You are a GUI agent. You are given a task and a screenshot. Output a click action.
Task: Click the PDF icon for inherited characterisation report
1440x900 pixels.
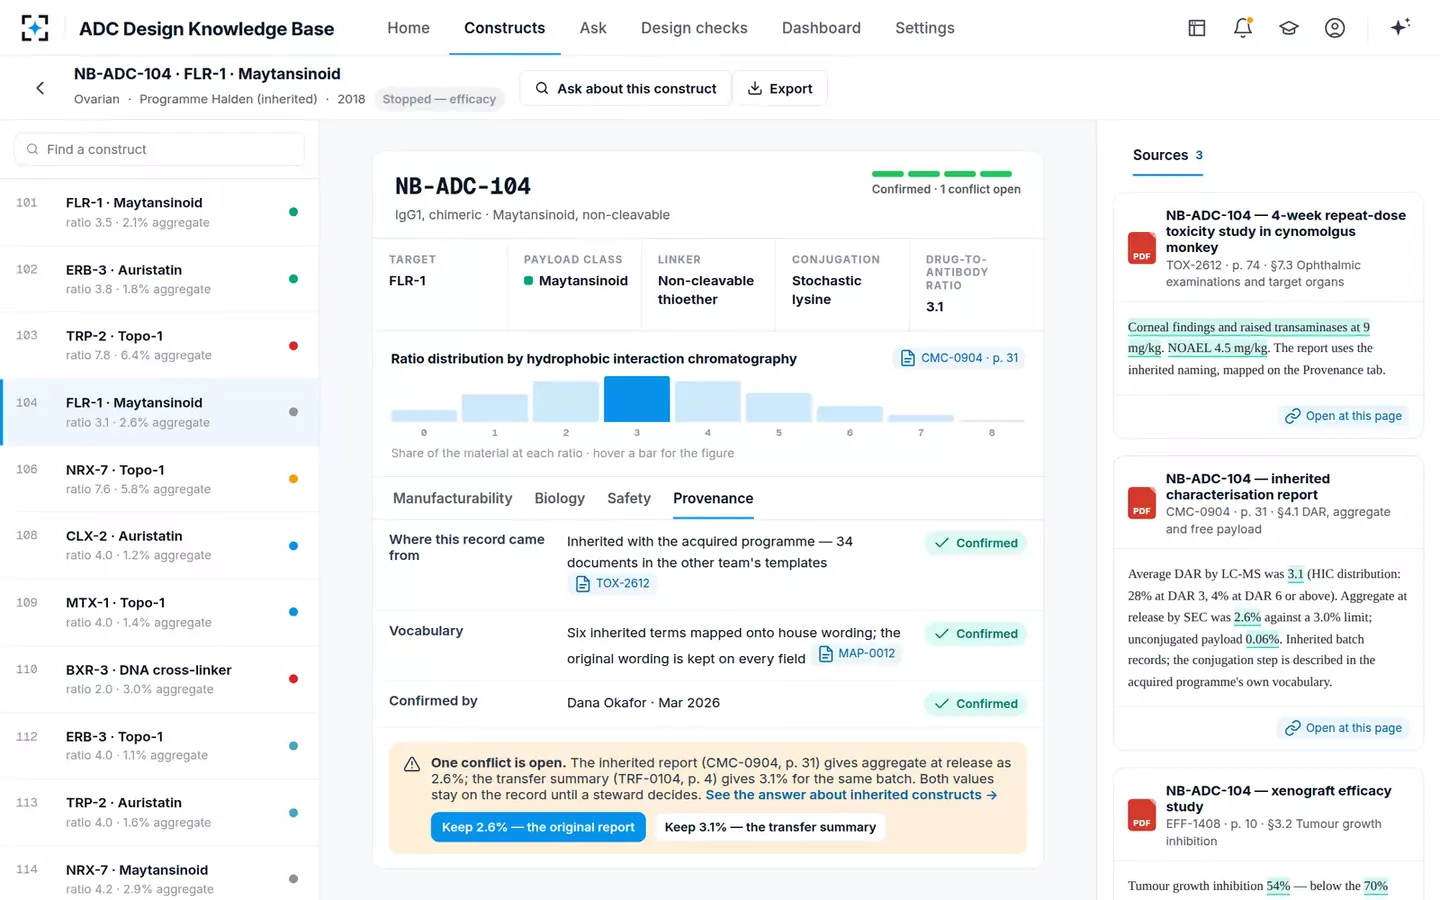click(1141, 503)
